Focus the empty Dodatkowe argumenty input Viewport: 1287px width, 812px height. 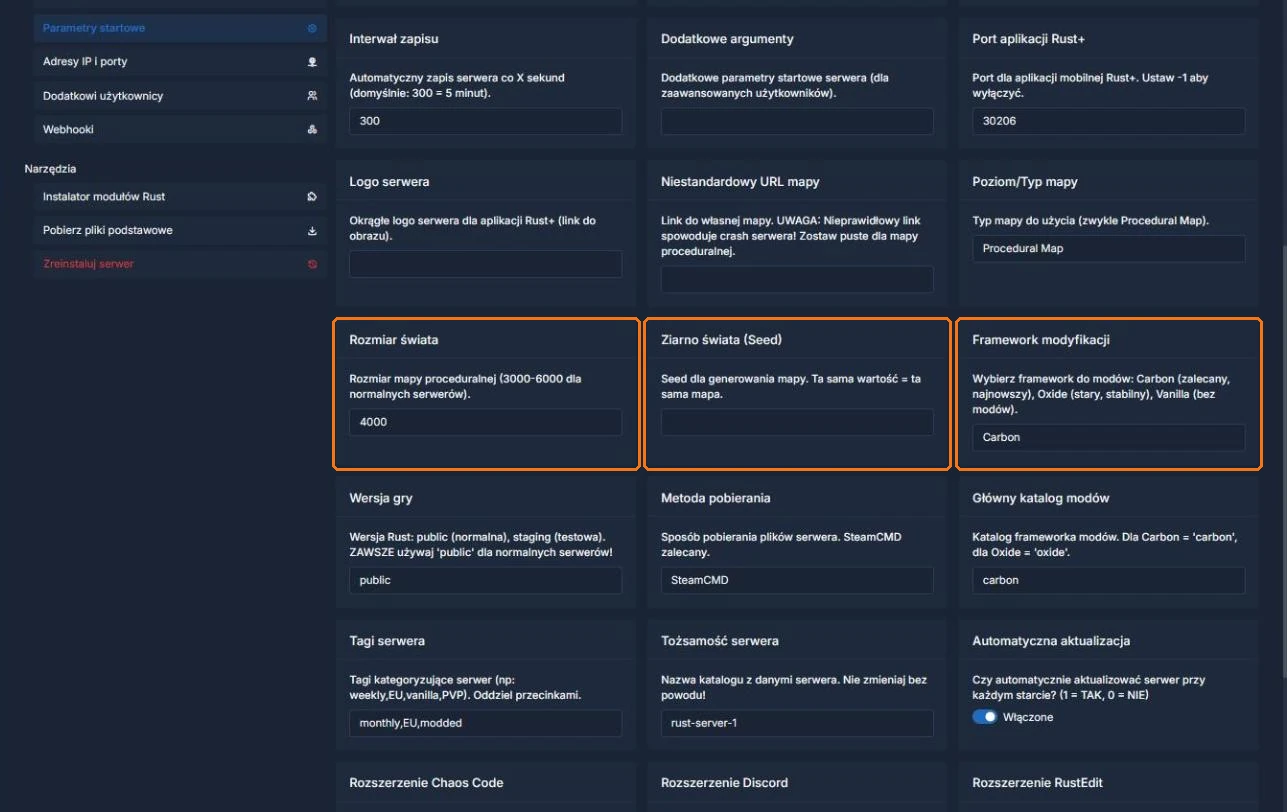click(x=797, y=121)
